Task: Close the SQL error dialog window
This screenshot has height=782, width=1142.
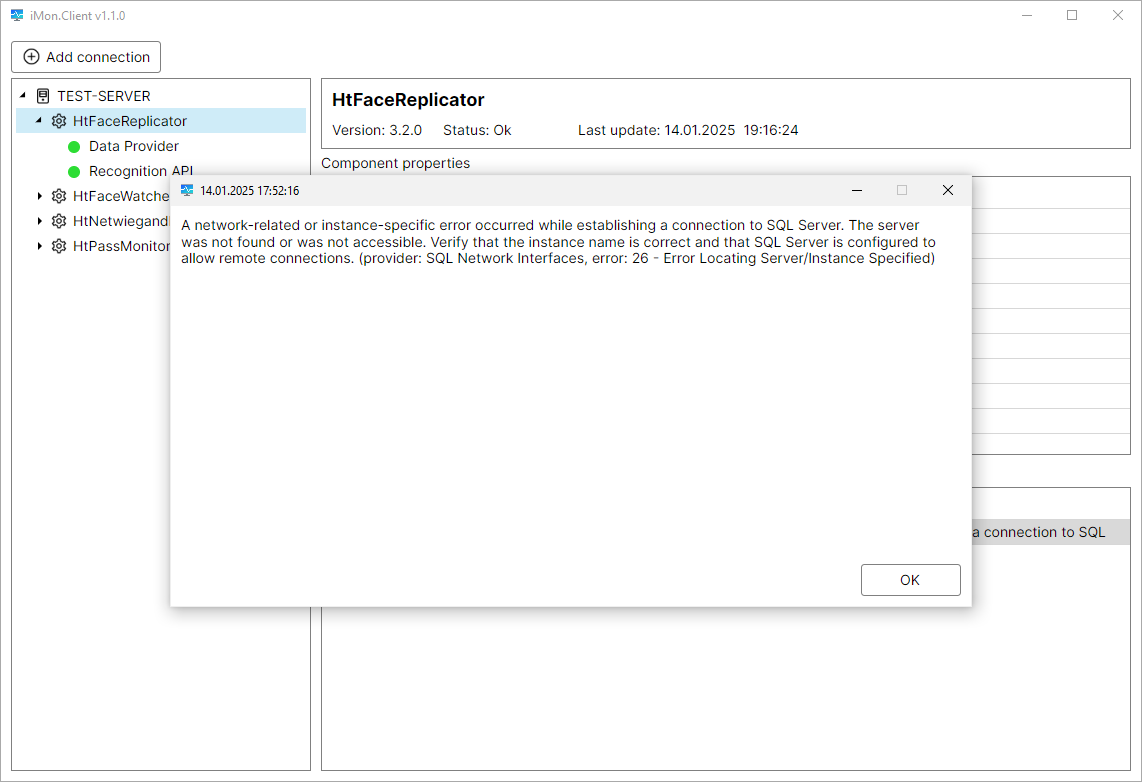Action: [x=947, y=190]
